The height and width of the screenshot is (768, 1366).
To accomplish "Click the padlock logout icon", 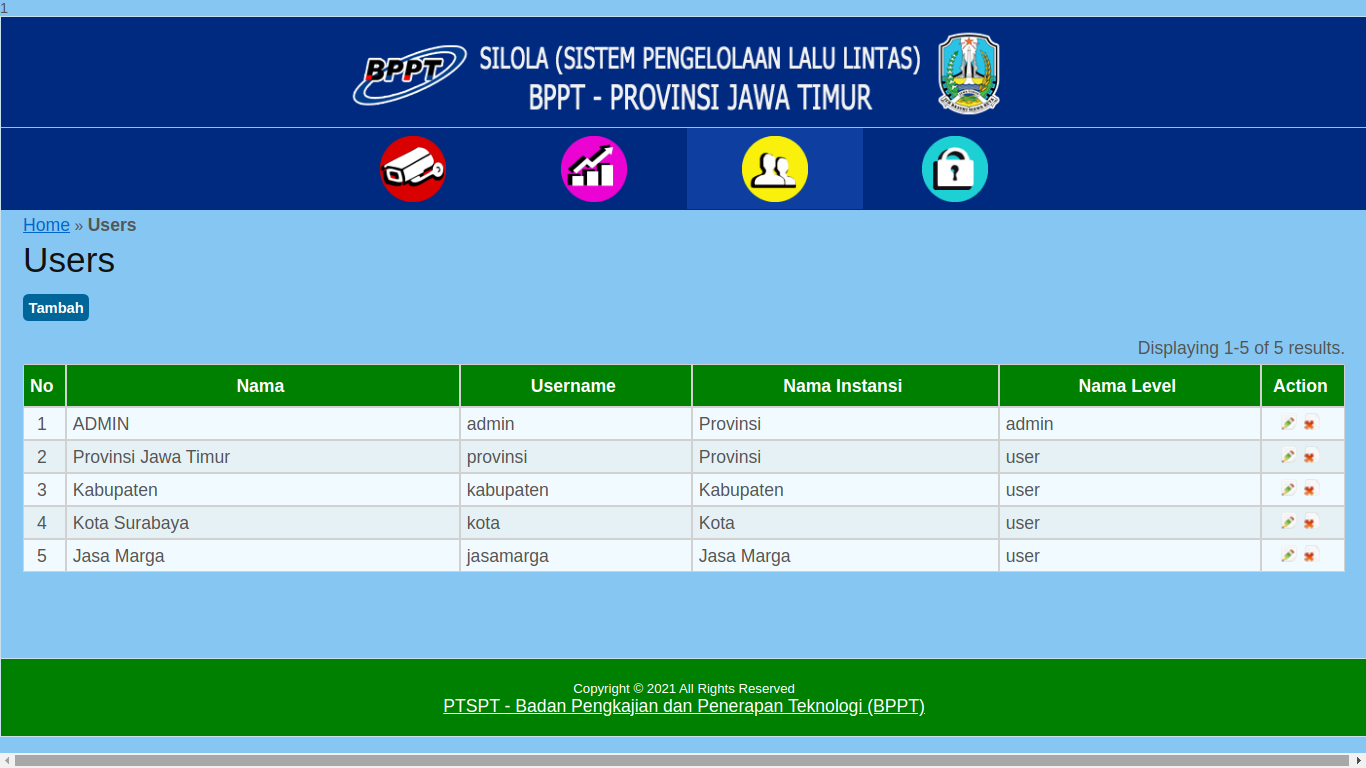I will click(x=955, y=169).
